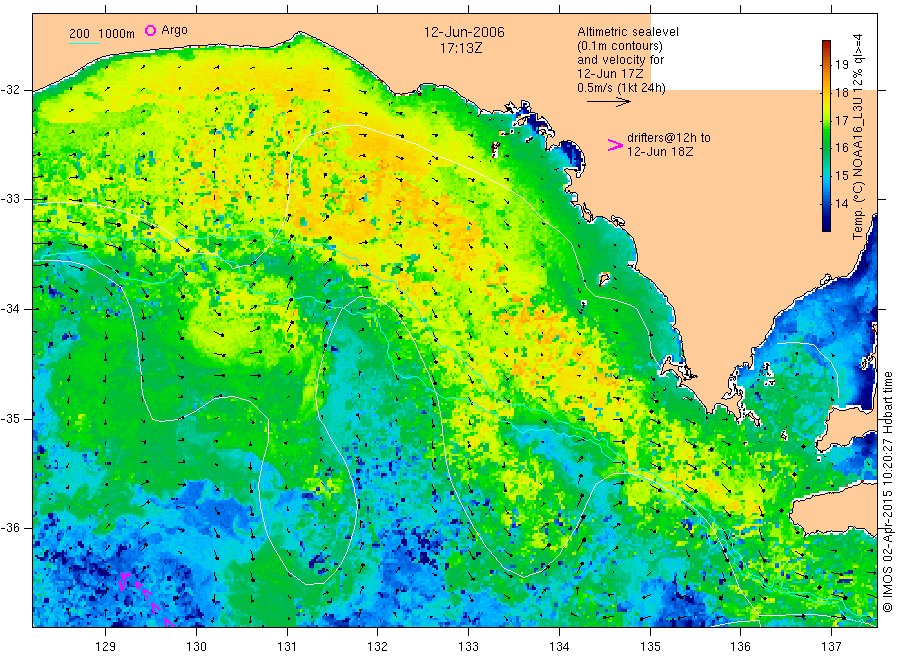Screen dimensions: 900x660
Task: Click the '0.5m/s (1kt 24h)' text
Action: 621,88
